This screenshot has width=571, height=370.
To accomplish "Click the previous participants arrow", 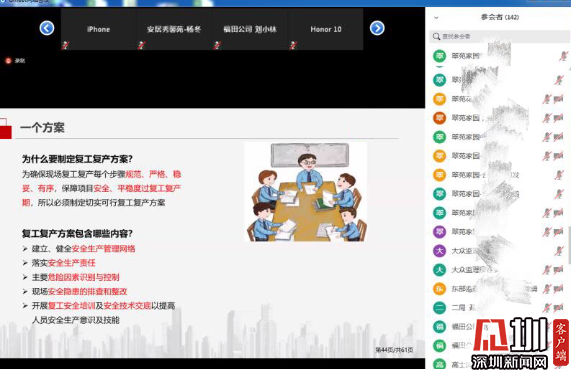I will click(x=47, y=28).
